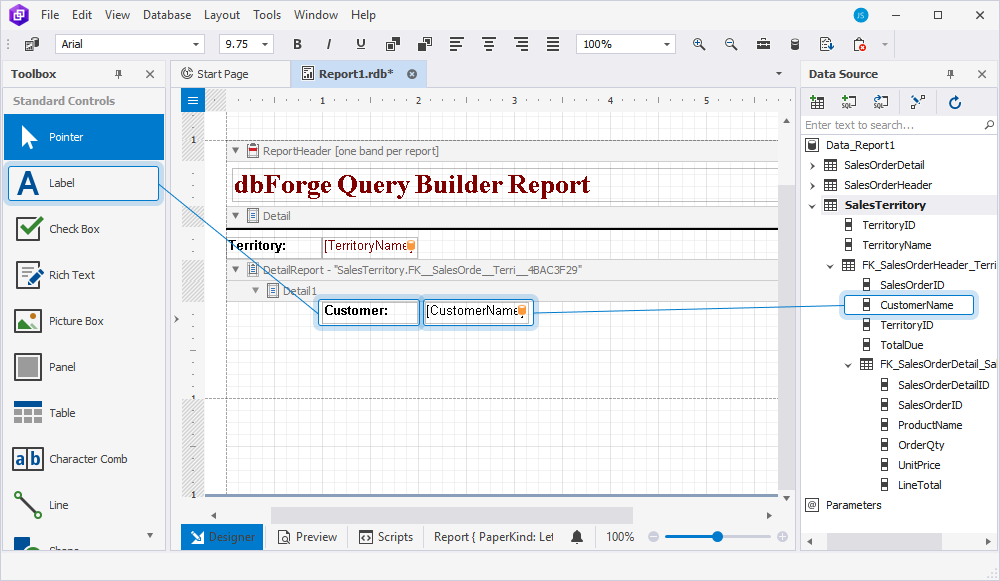Click the add SQL query icon in Data Source

coord(849,102)
